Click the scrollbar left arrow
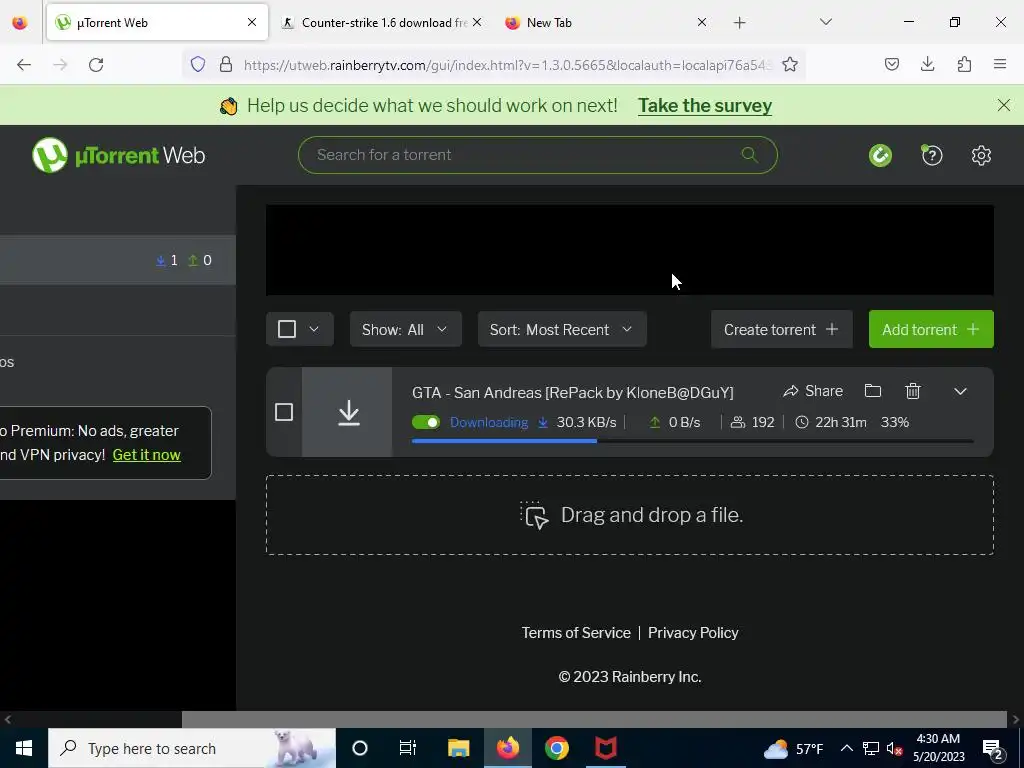The width and height of the screenshot is (1024, 768). click(x=8, y=720)
